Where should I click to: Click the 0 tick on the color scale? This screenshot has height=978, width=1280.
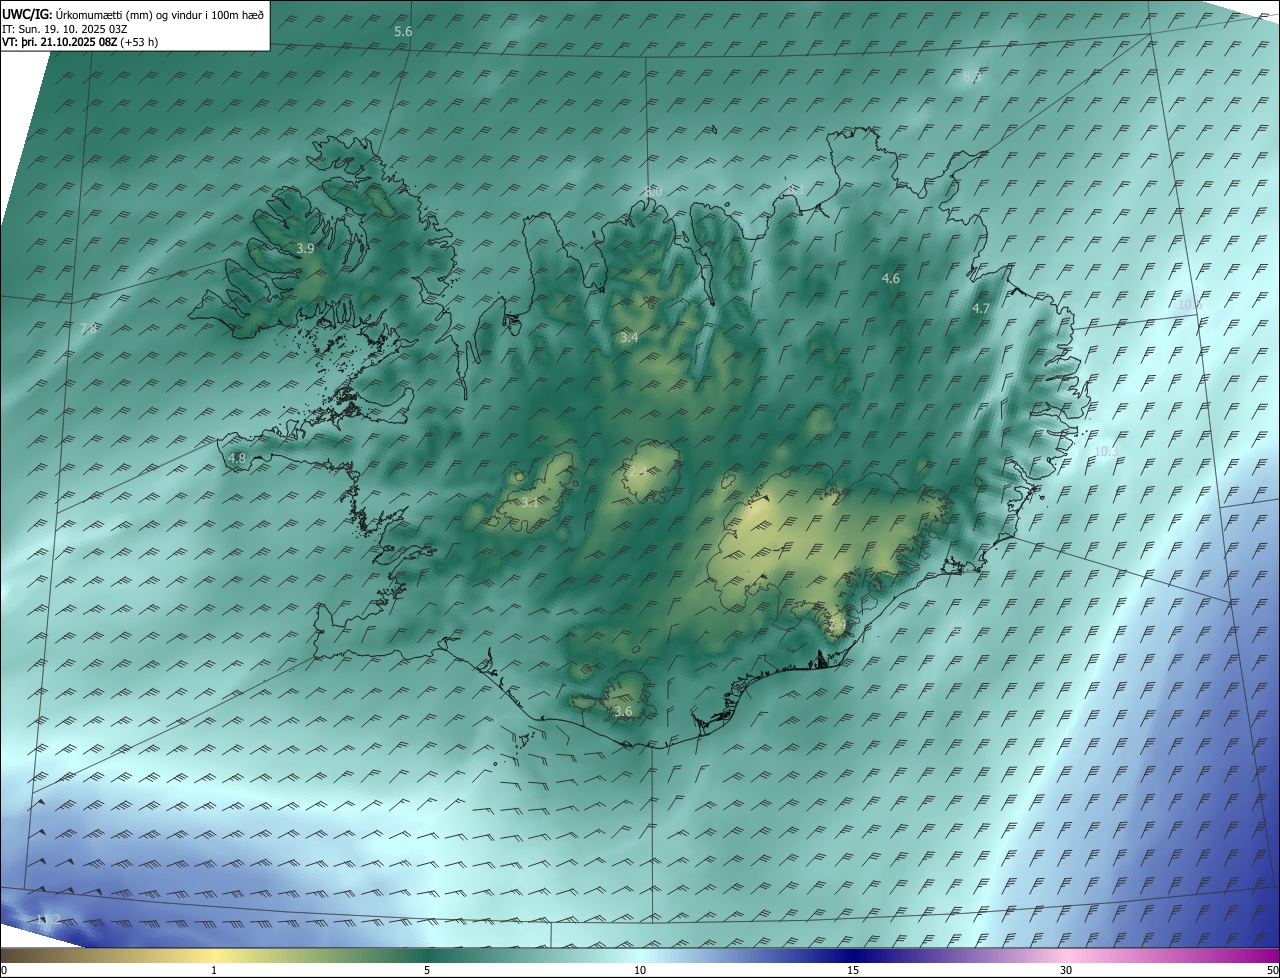point(4,970)
